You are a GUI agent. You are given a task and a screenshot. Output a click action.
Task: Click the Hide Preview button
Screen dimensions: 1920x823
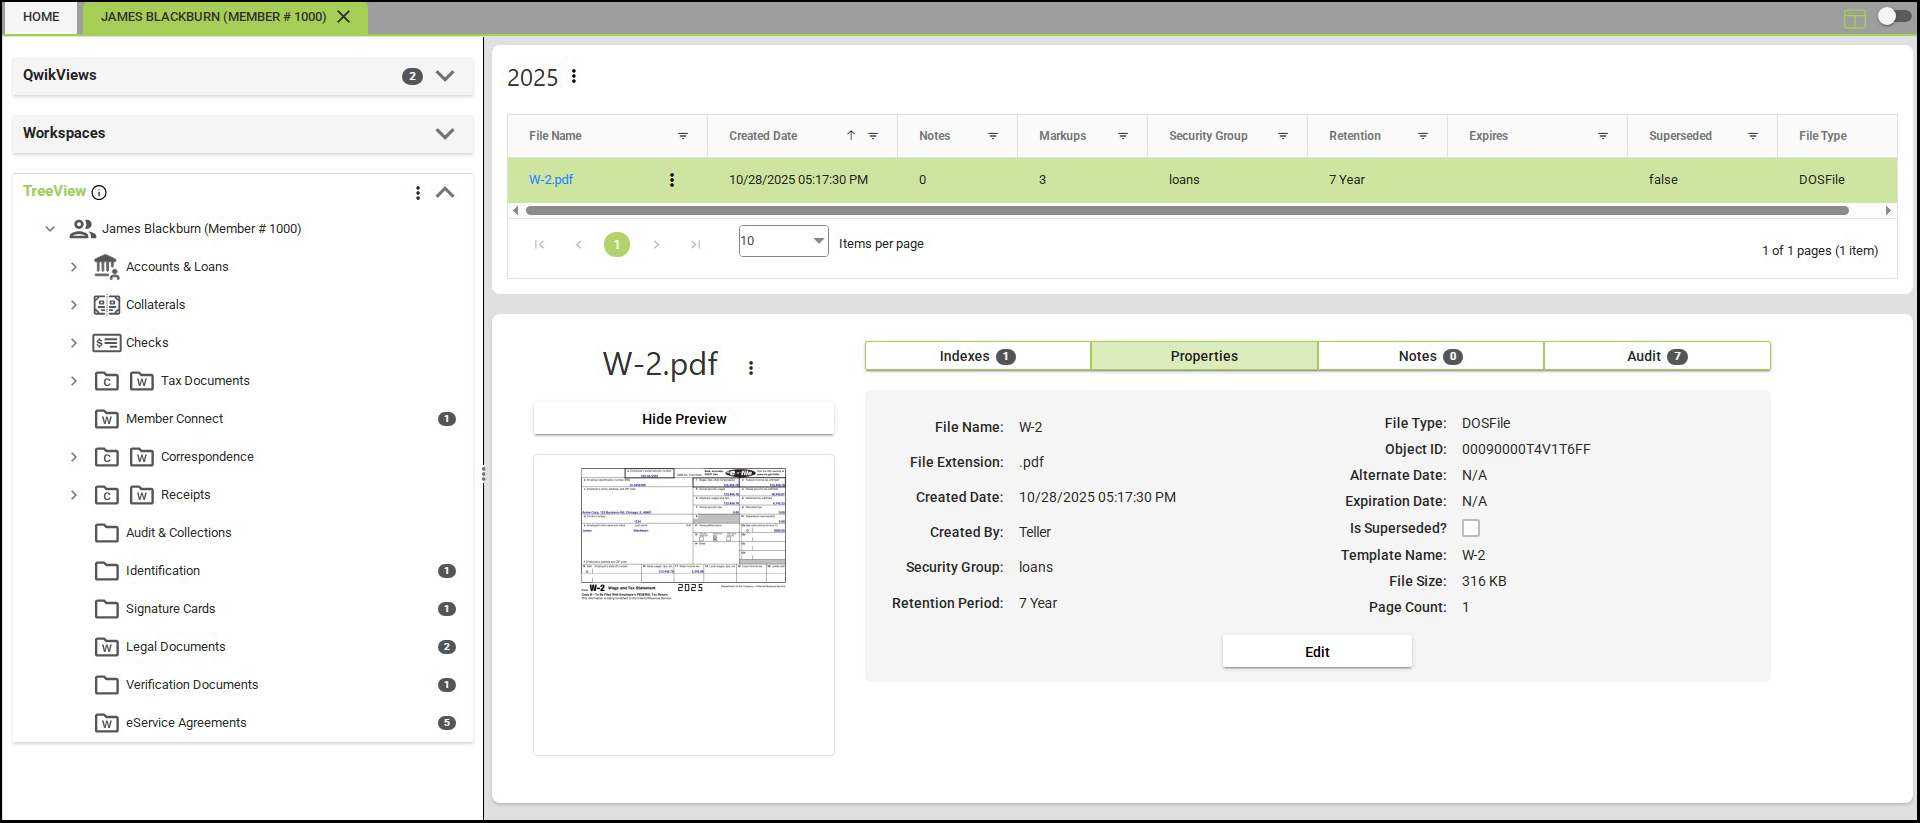point(684,419)
